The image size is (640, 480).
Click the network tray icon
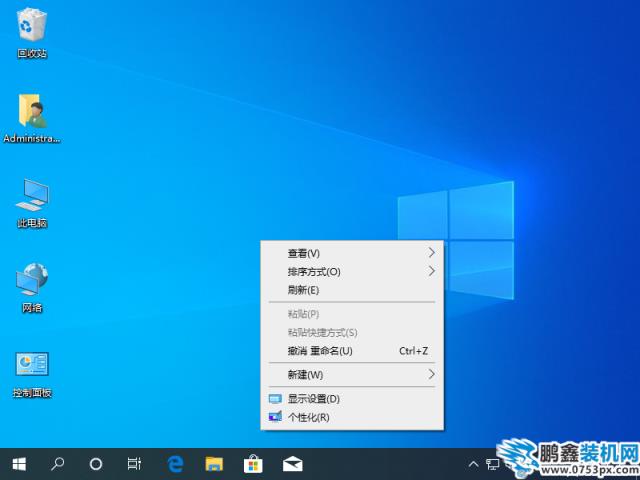(493, 464)
